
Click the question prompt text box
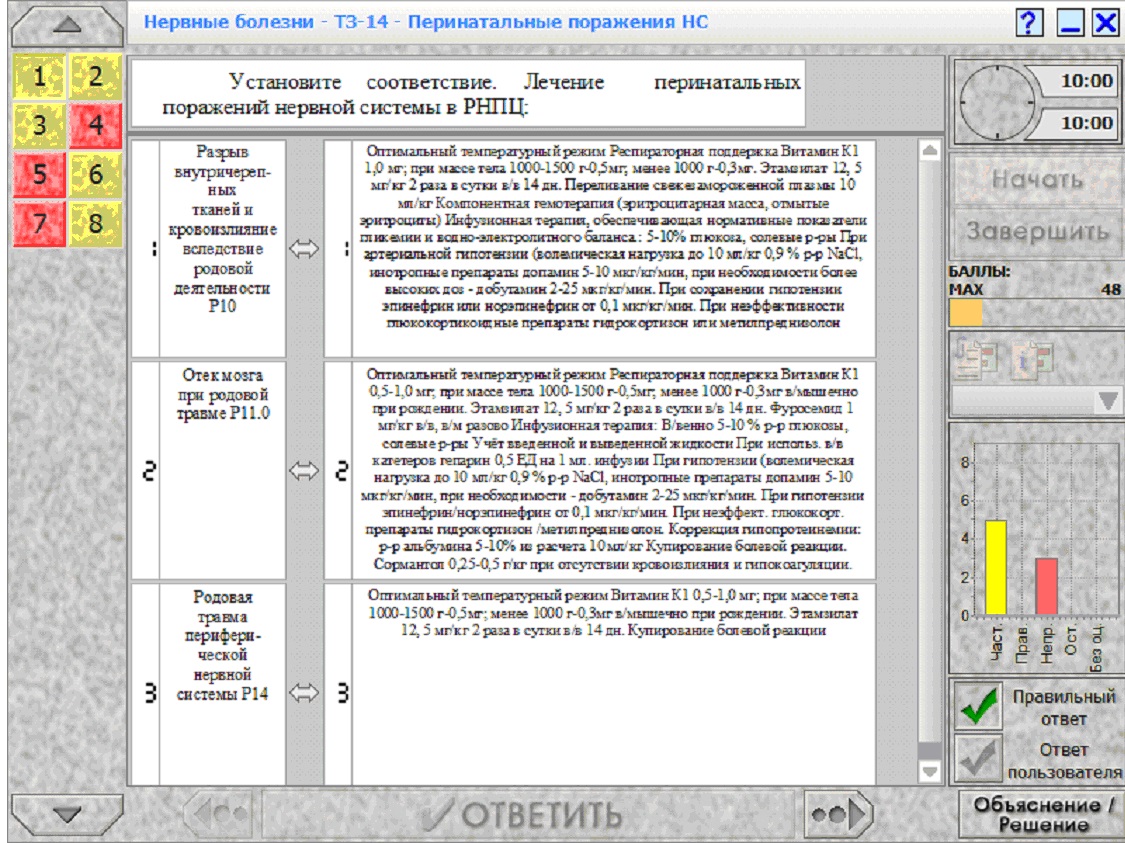coord(468,94)
